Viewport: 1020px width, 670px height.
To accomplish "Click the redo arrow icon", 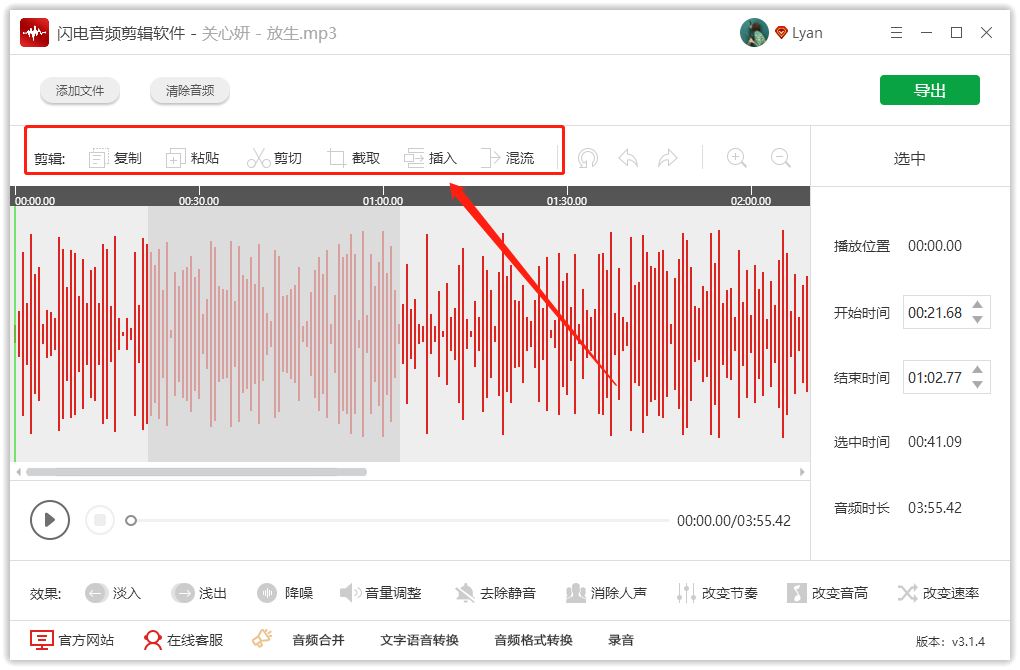I will click(667, 158).
